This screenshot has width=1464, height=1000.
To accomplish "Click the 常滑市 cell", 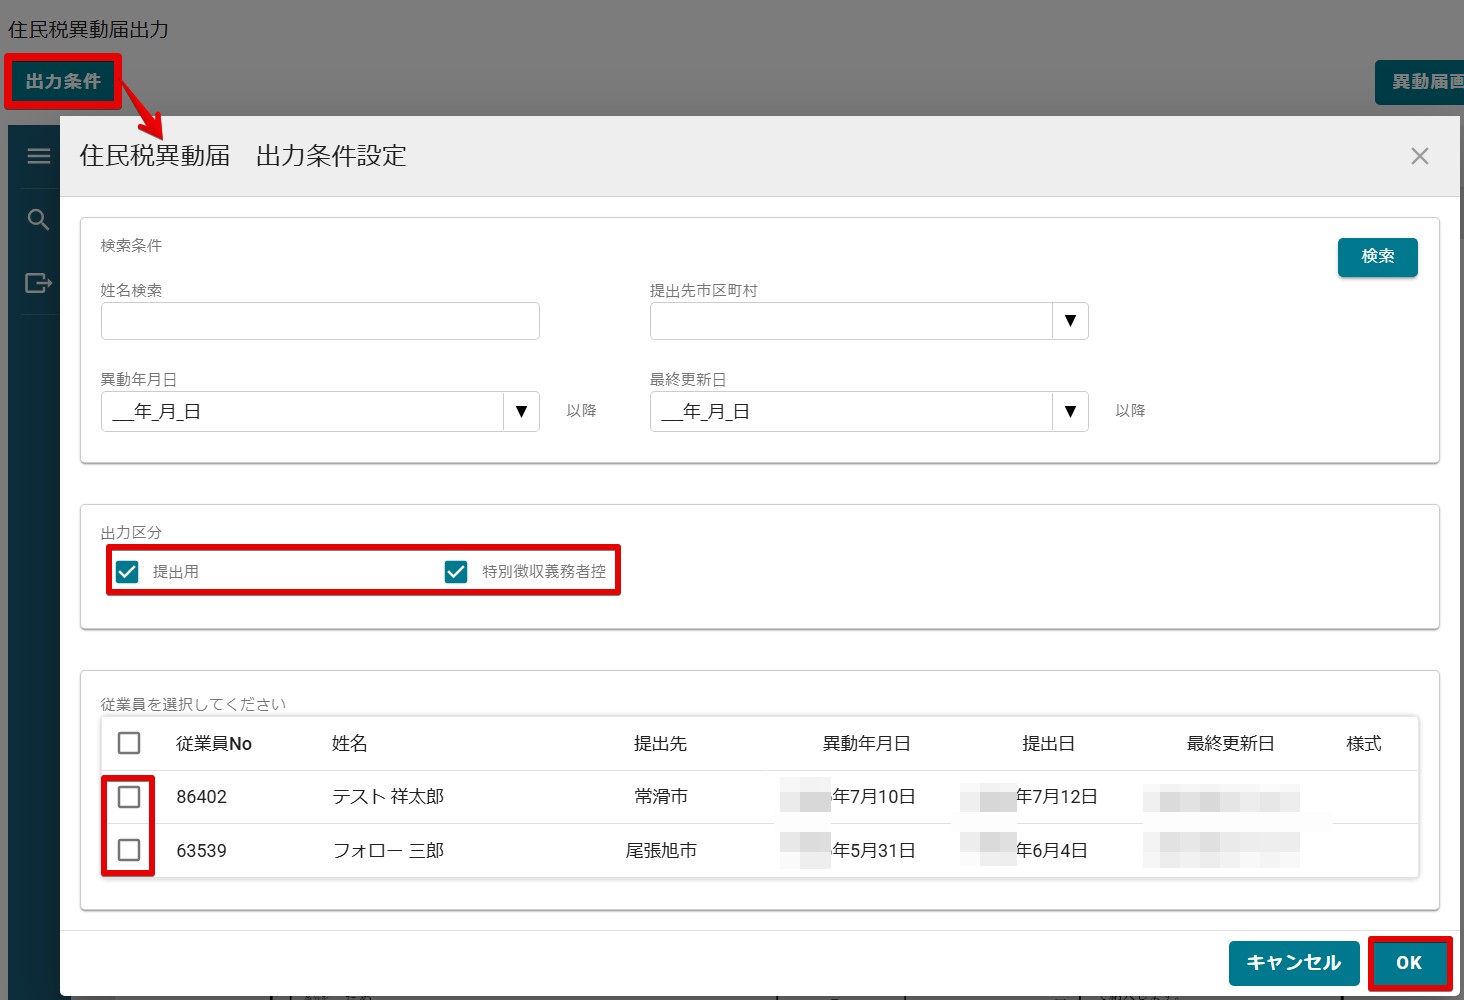I will pos(661,797).
